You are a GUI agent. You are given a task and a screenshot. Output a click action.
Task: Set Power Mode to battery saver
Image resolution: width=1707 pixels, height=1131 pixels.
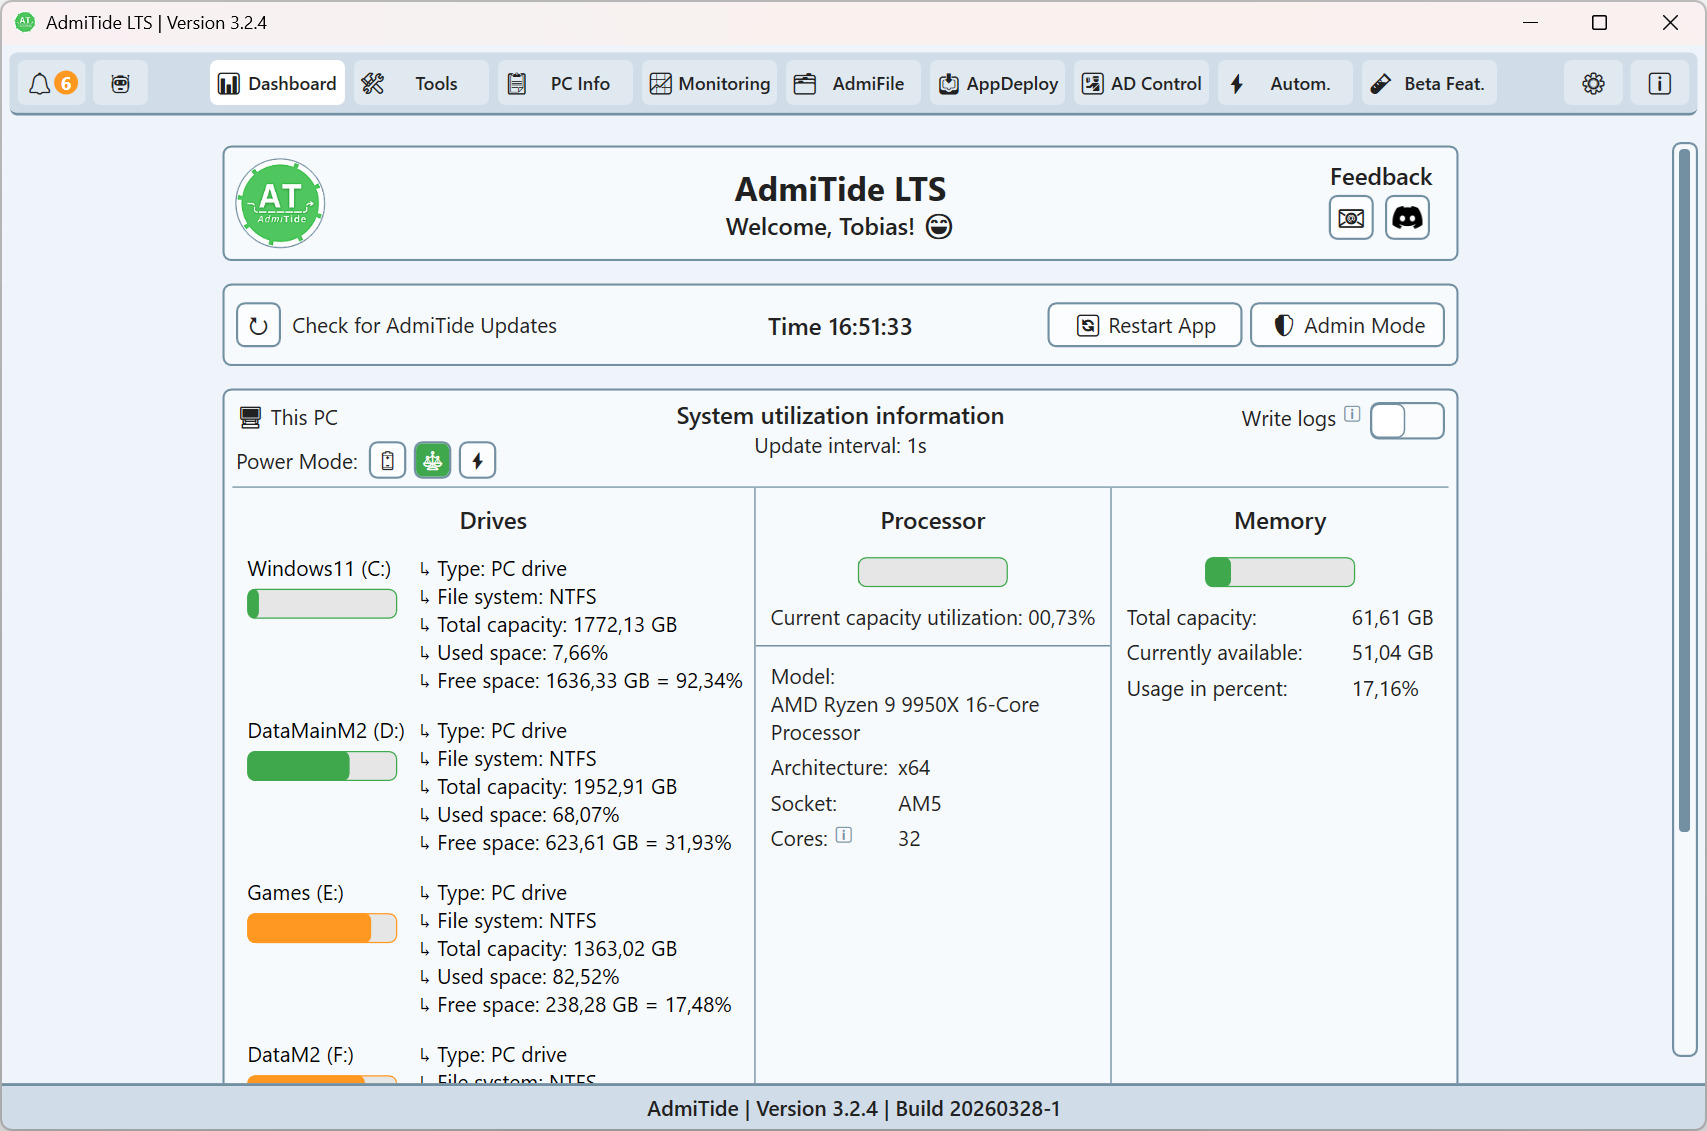(387, 460)
